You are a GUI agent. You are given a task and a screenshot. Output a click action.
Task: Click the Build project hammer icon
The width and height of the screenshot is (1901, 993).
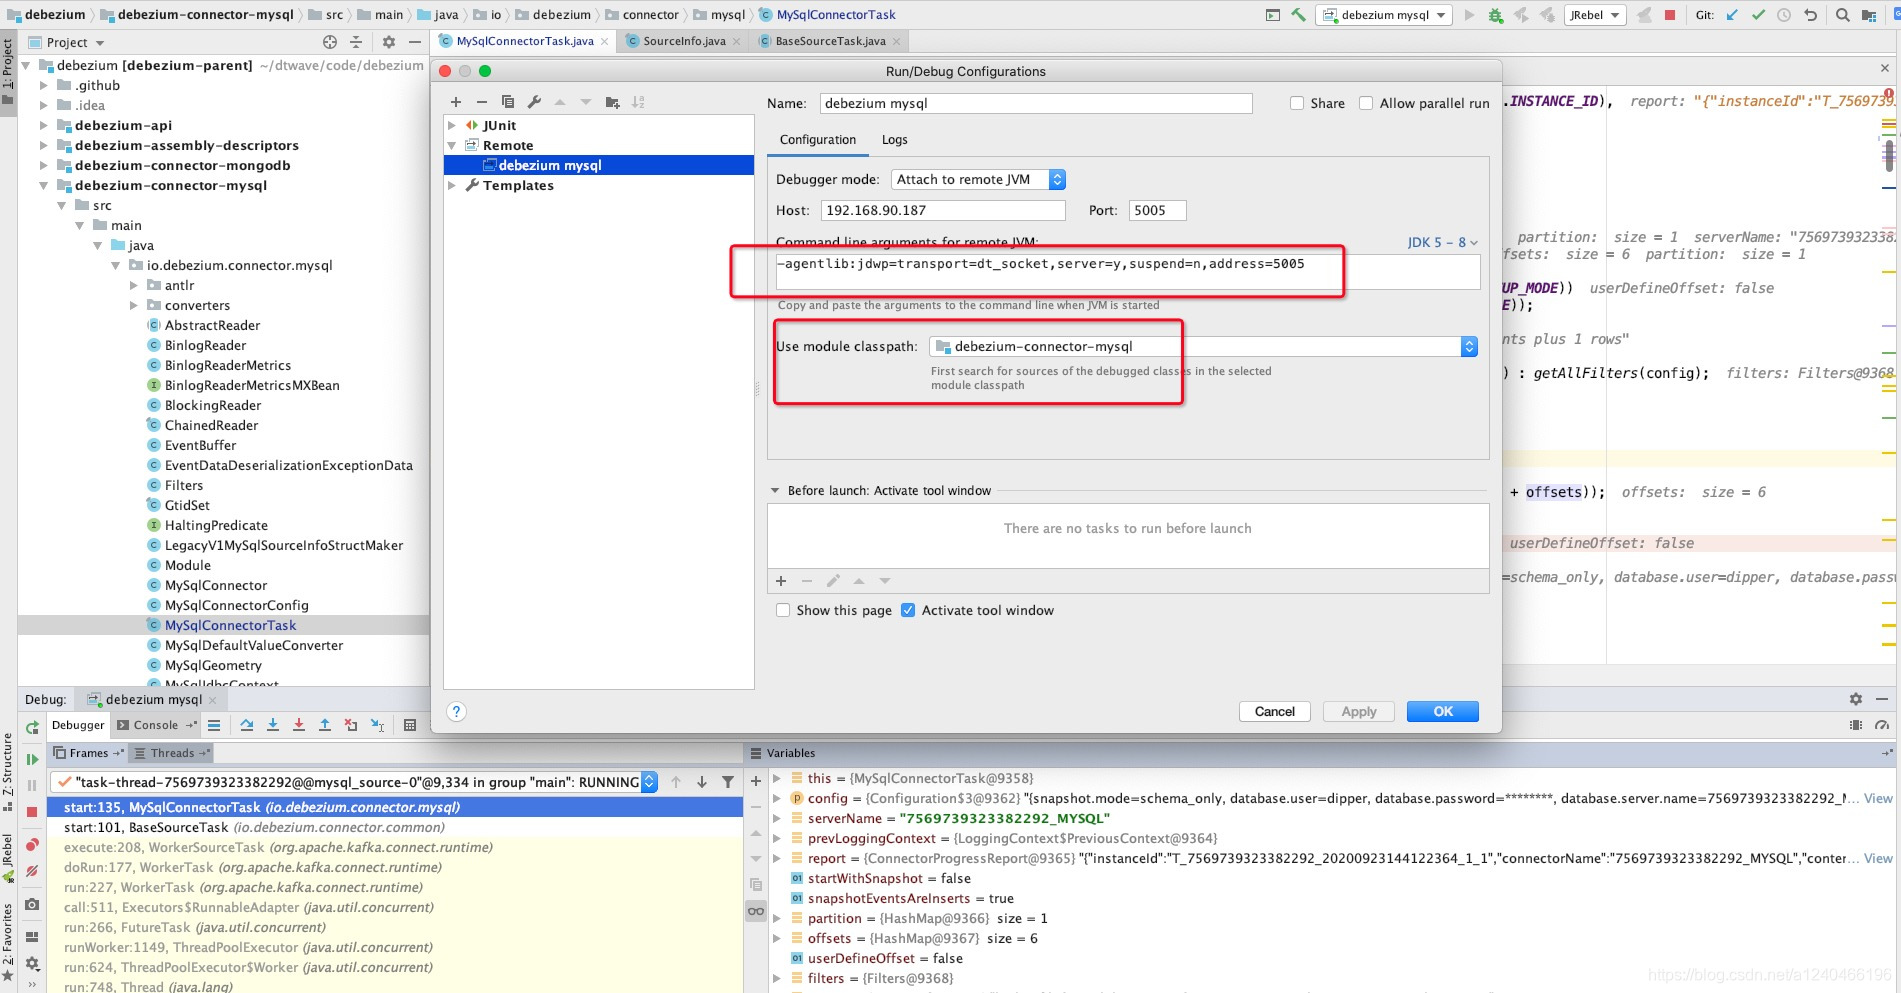coord(1298,15)
